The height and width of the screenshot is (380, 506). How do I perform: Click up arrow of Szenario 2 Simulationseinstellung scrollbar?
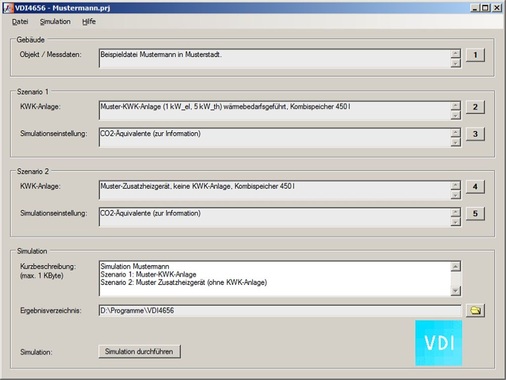(x=456, y=212)
